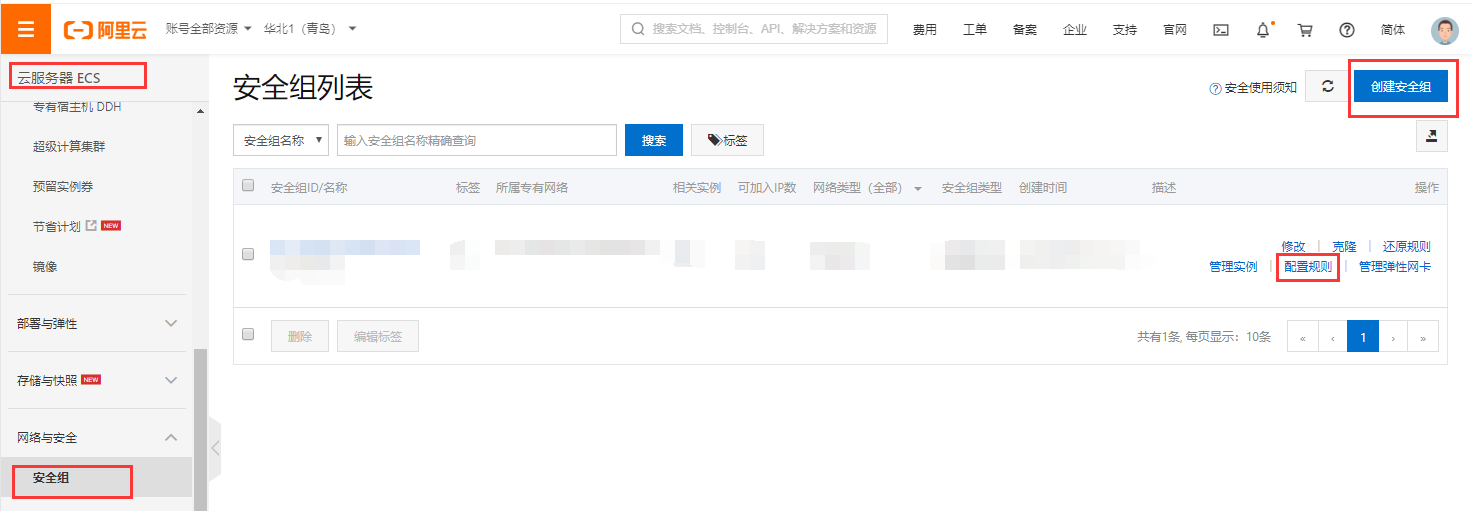Screen dimensions: 1472x511
Task: Click the search magnifier icon in top bar
Action: pyautogui.click(x=638, y=29)
